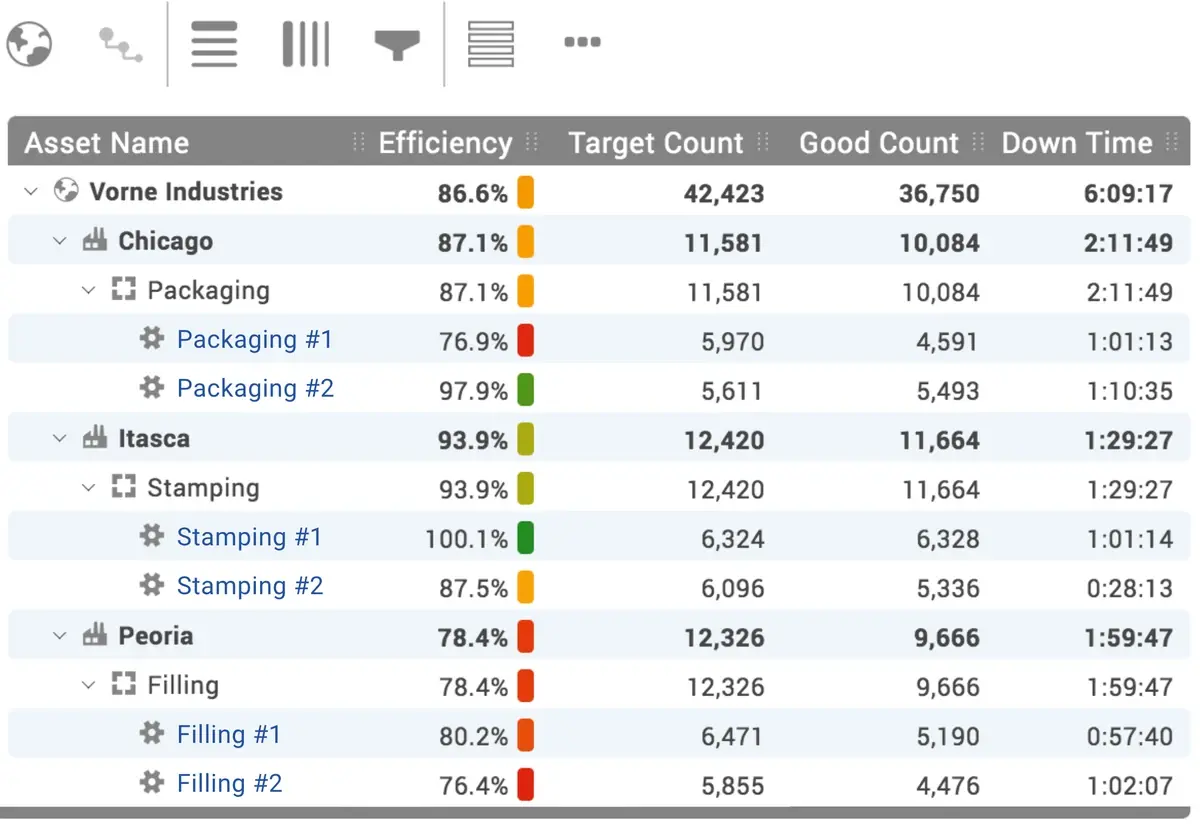The image size is (1200, 824).
Task: Open the funnel filter icon
Action: click(x=397, y=44)
